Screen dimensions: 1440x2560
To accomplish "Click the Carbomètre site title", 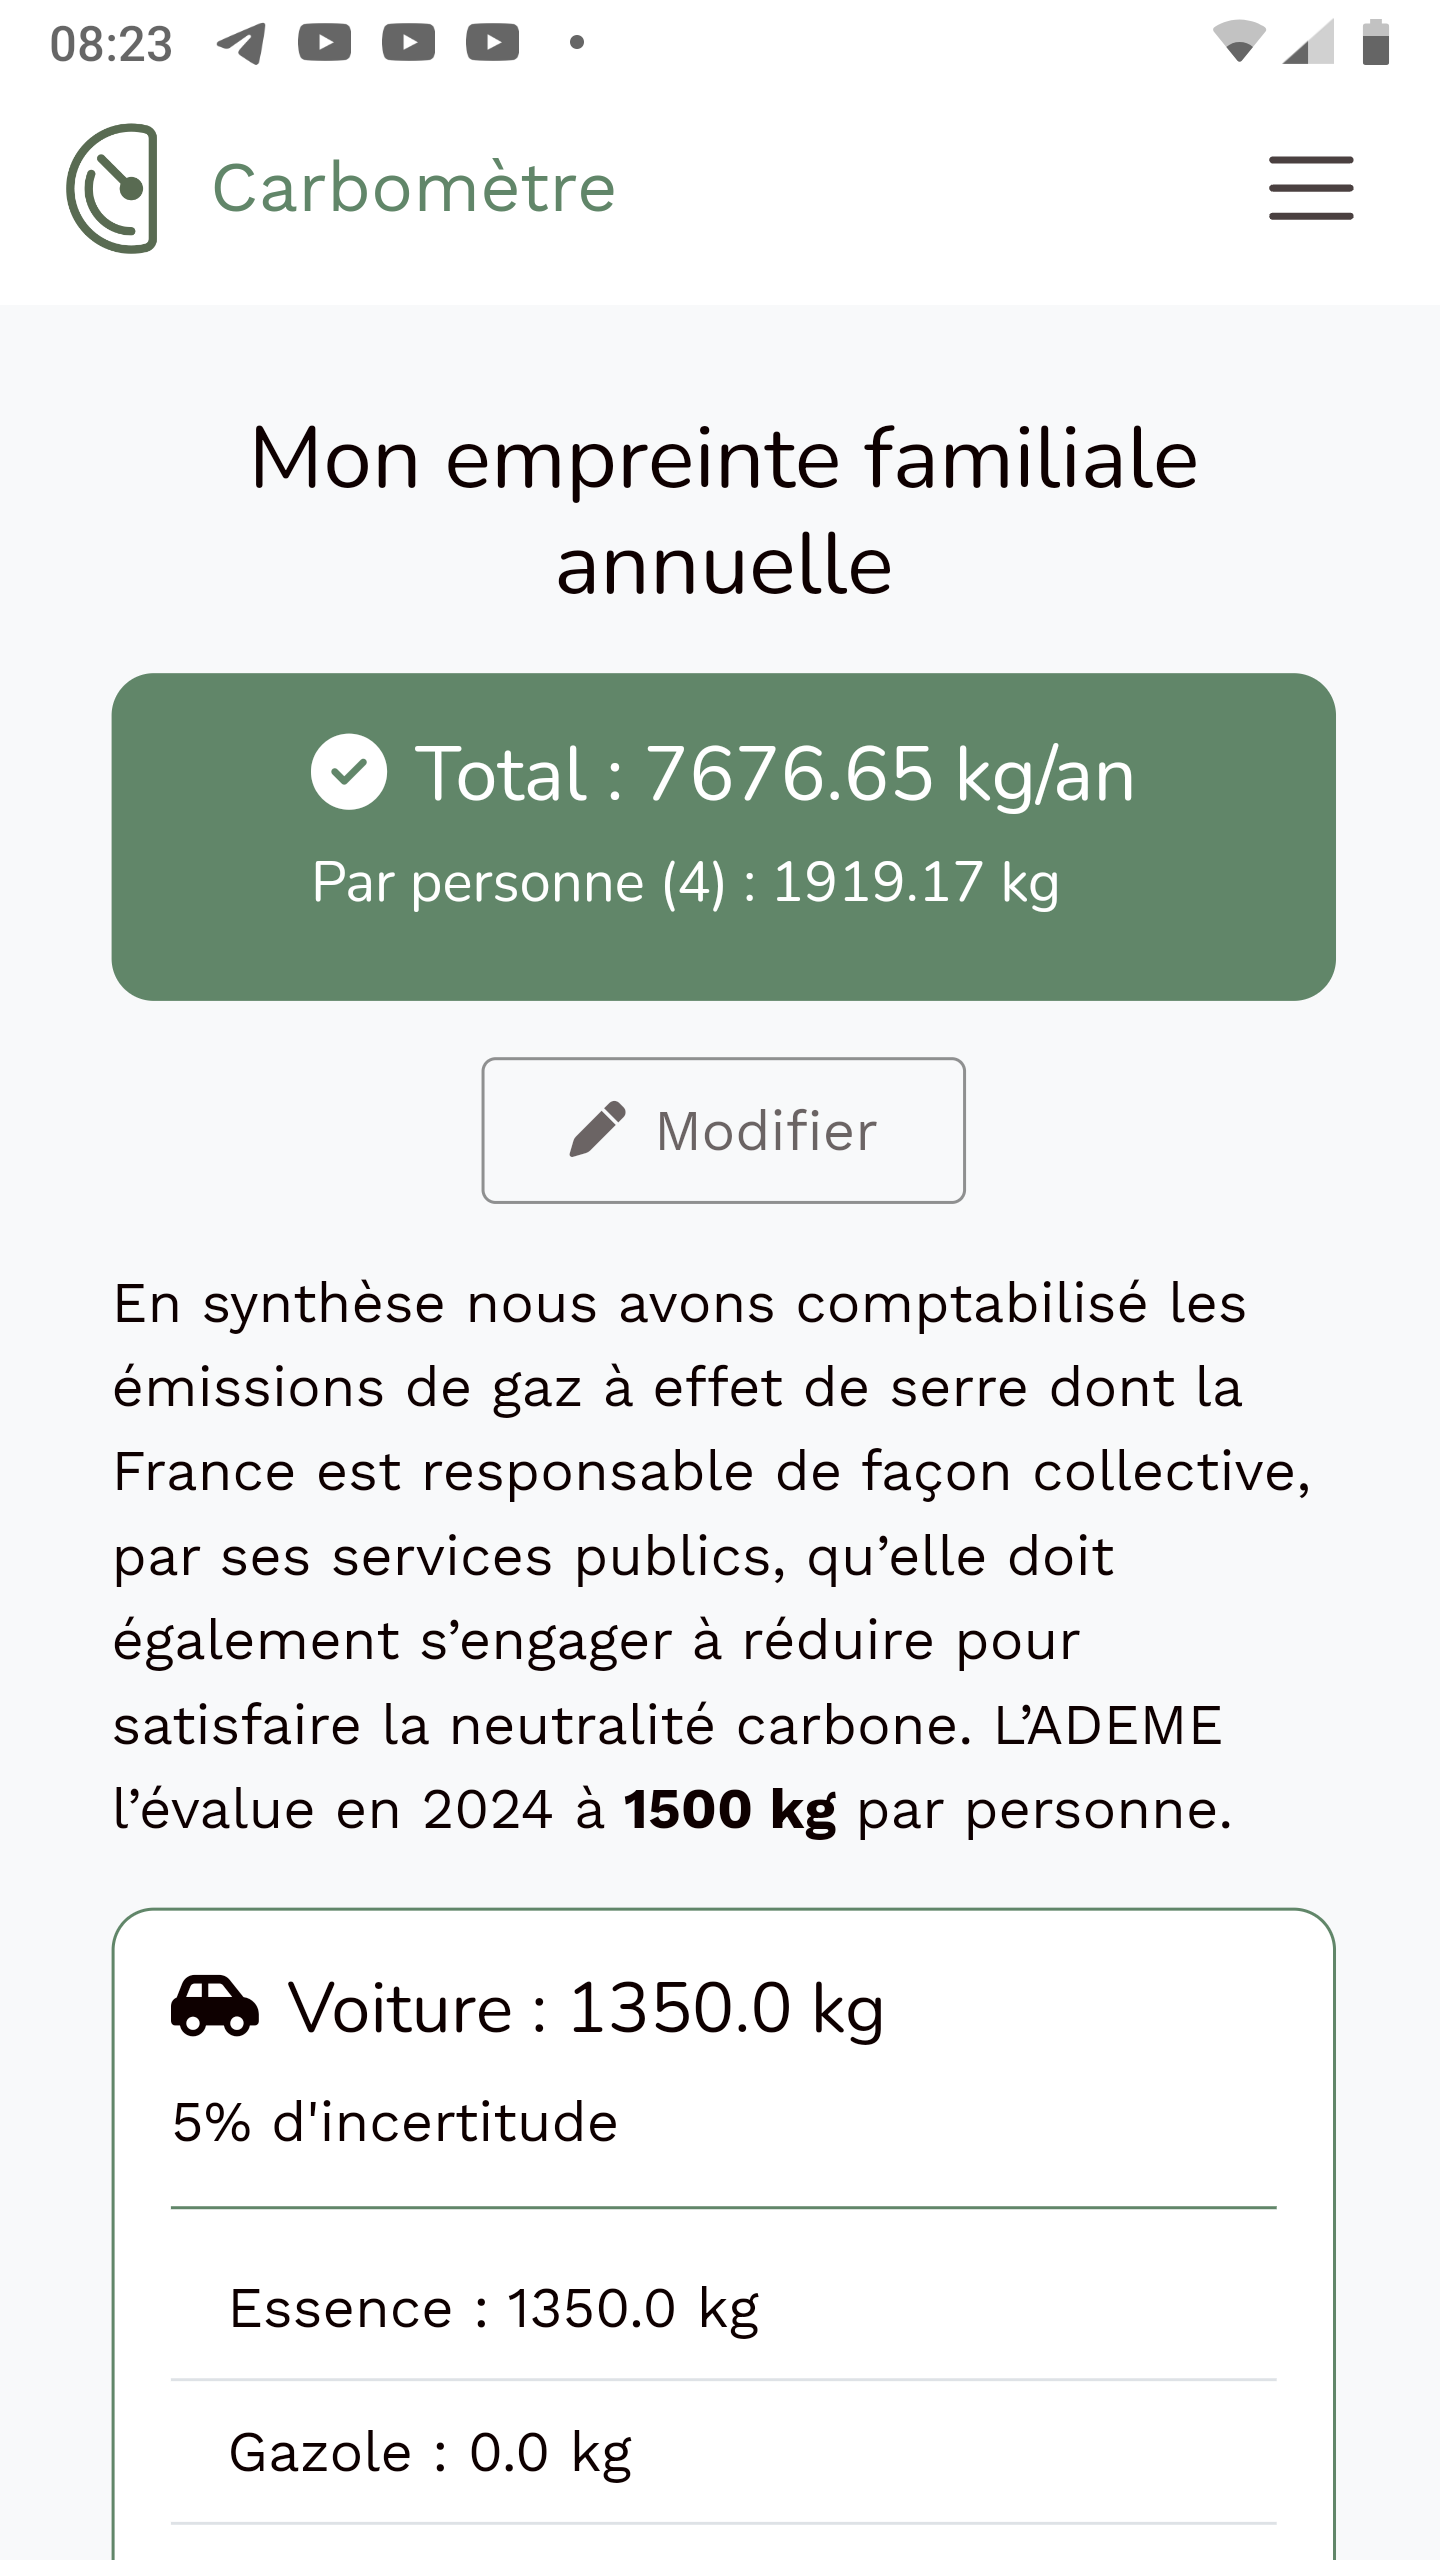I will pyautogui.click(x=414, y=188).
